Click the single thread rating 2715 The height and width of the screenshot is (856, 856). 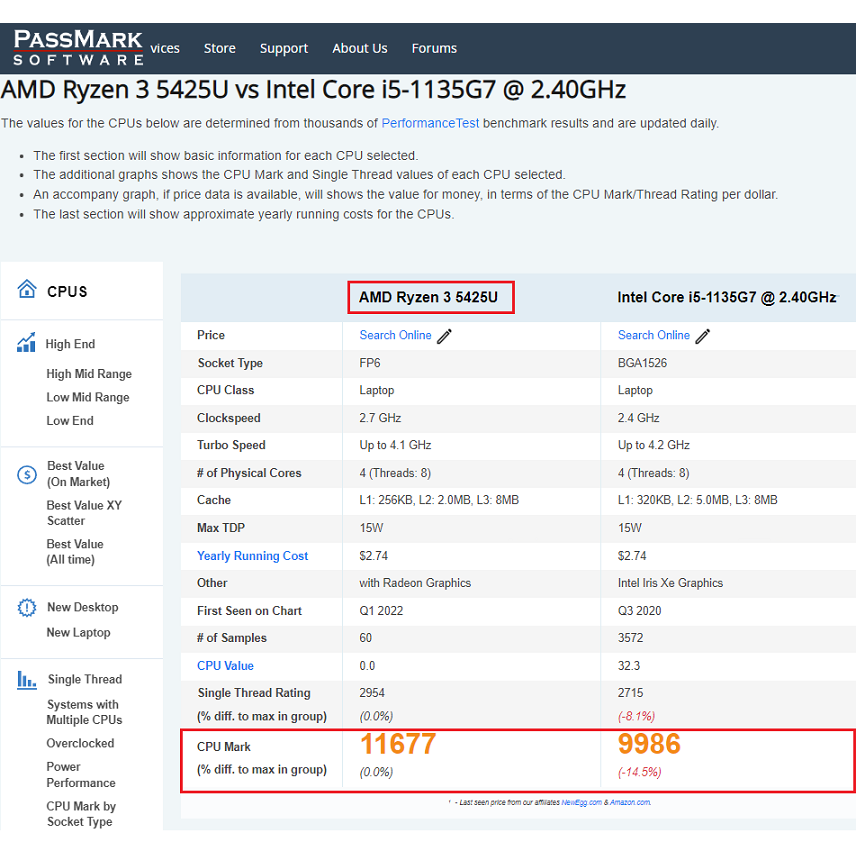pos(630,693)
